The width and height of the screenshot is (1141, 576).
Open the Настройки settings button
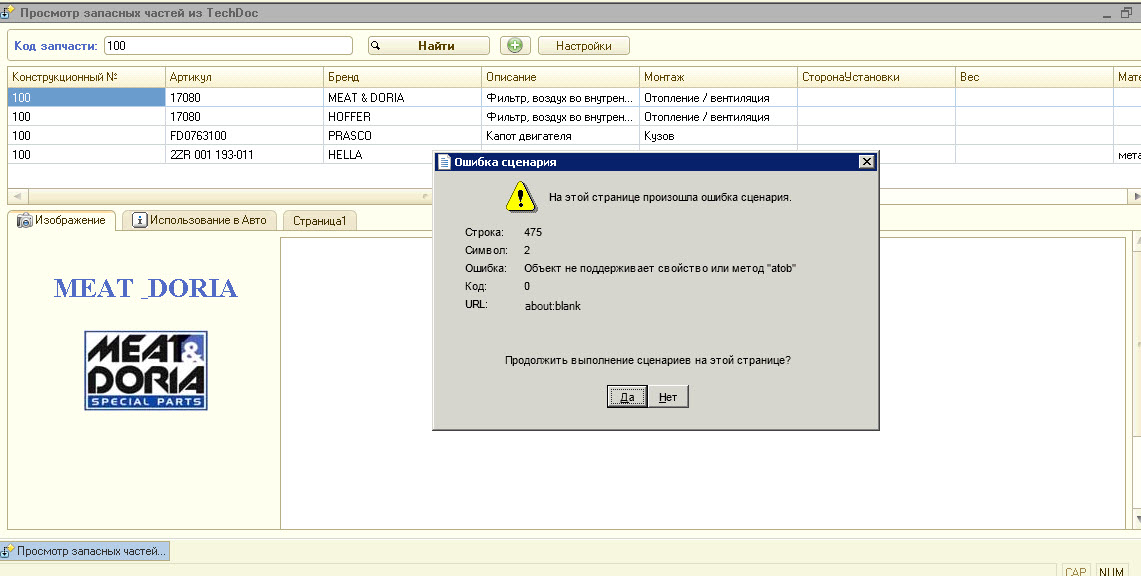click(x=584, y=45)
